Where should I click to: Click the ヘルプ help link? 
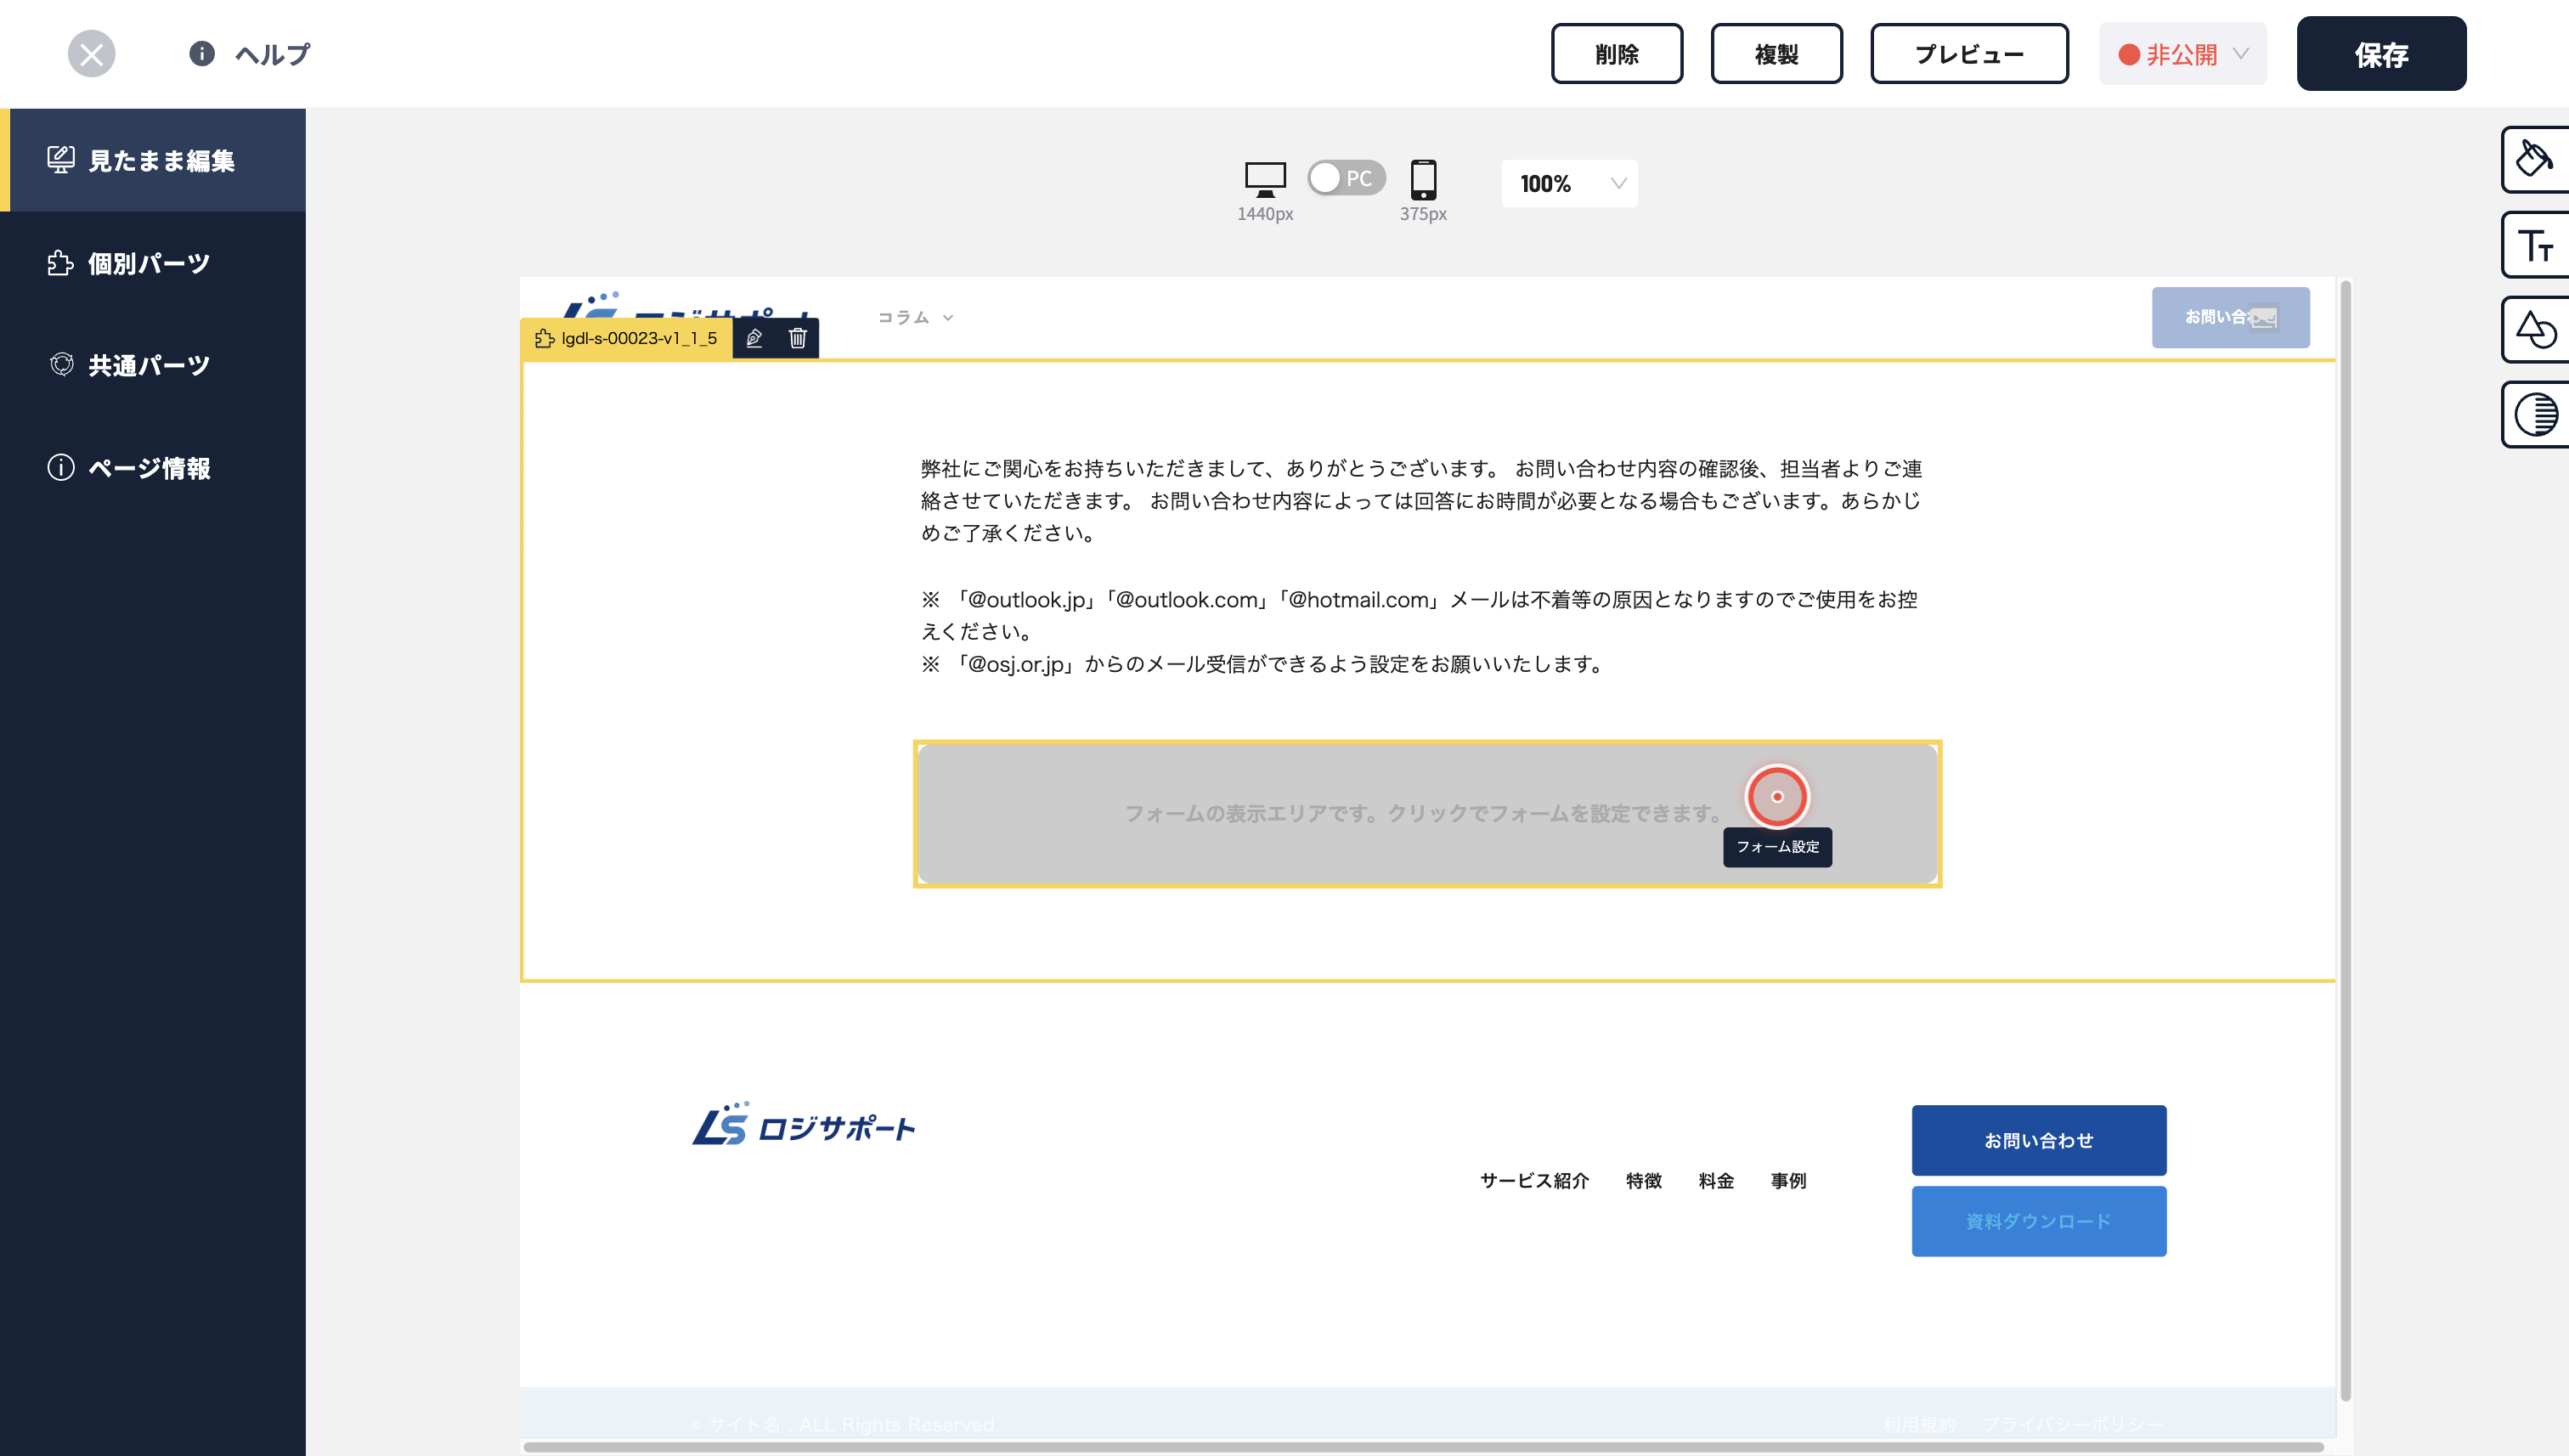tap(272, 54)
